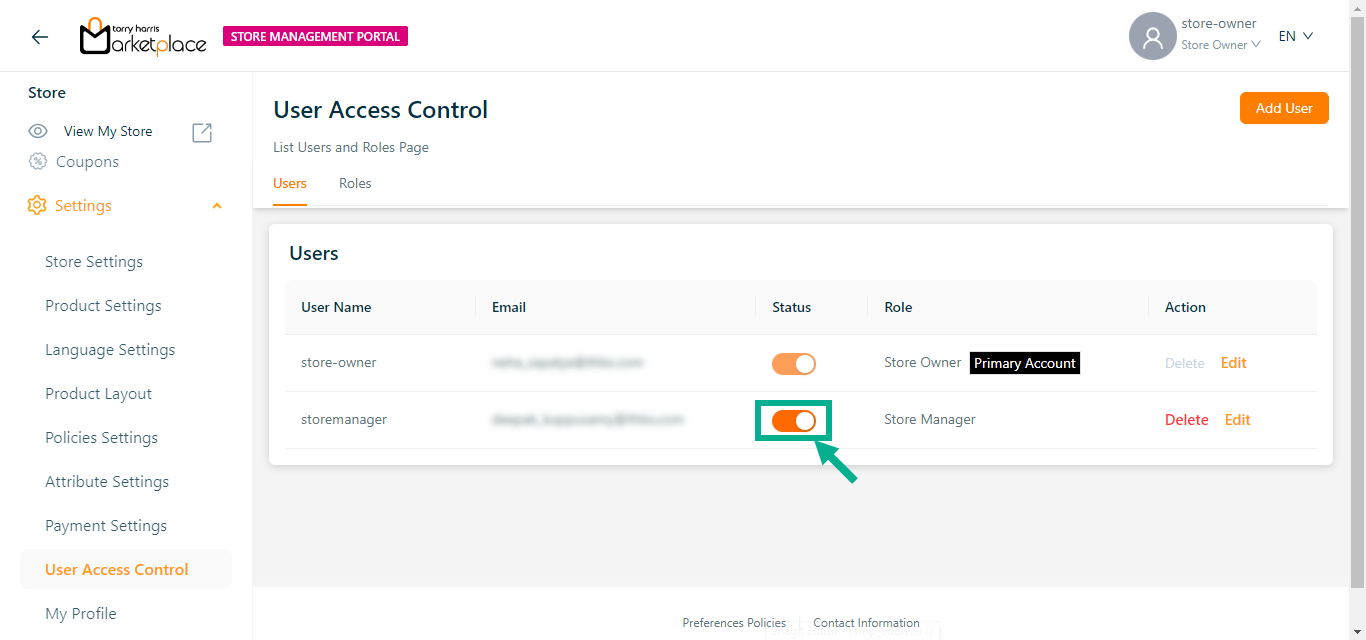Switch to the Roles tab
Viewport: 1366px width, 640px height.
[x=355, y=184]
